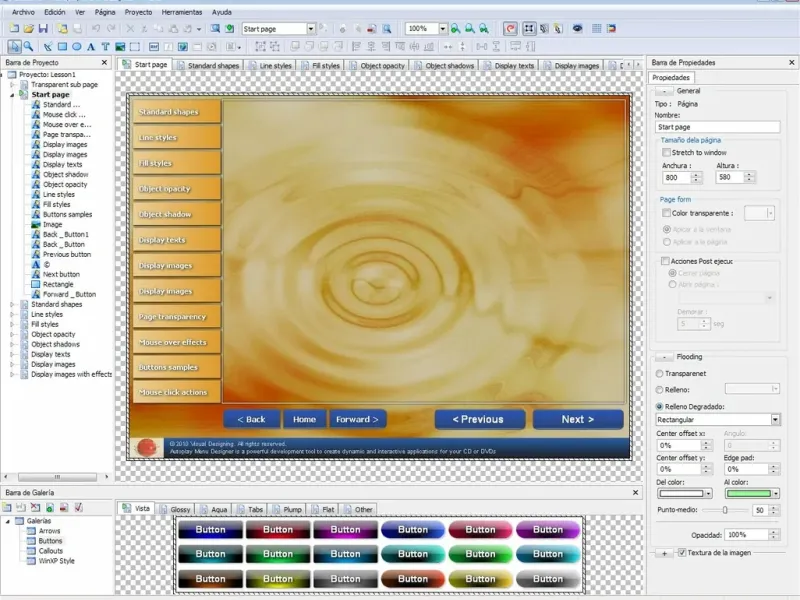The width and height of the screenshot is (800, 600).
Task: Select the text 'A' tool
Action: (91, 46)
